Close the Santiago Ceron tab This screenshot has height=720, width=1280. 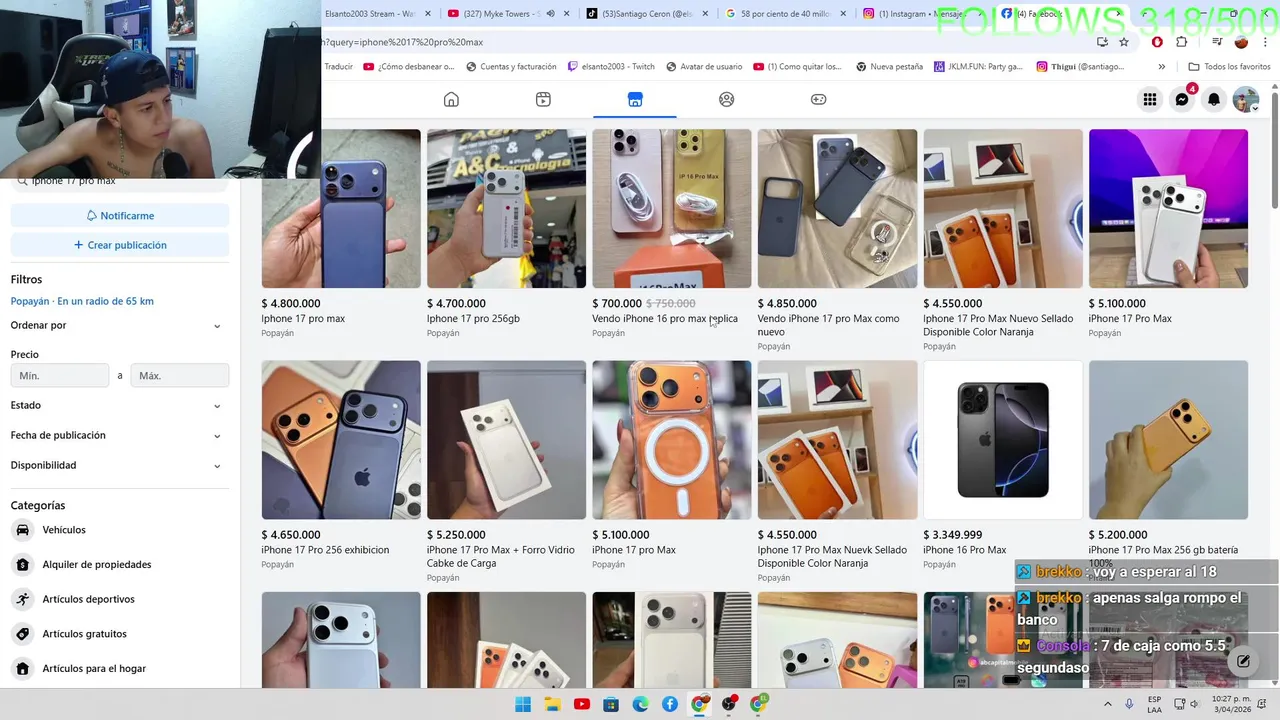pyautogui.click(x=704, y=14)
